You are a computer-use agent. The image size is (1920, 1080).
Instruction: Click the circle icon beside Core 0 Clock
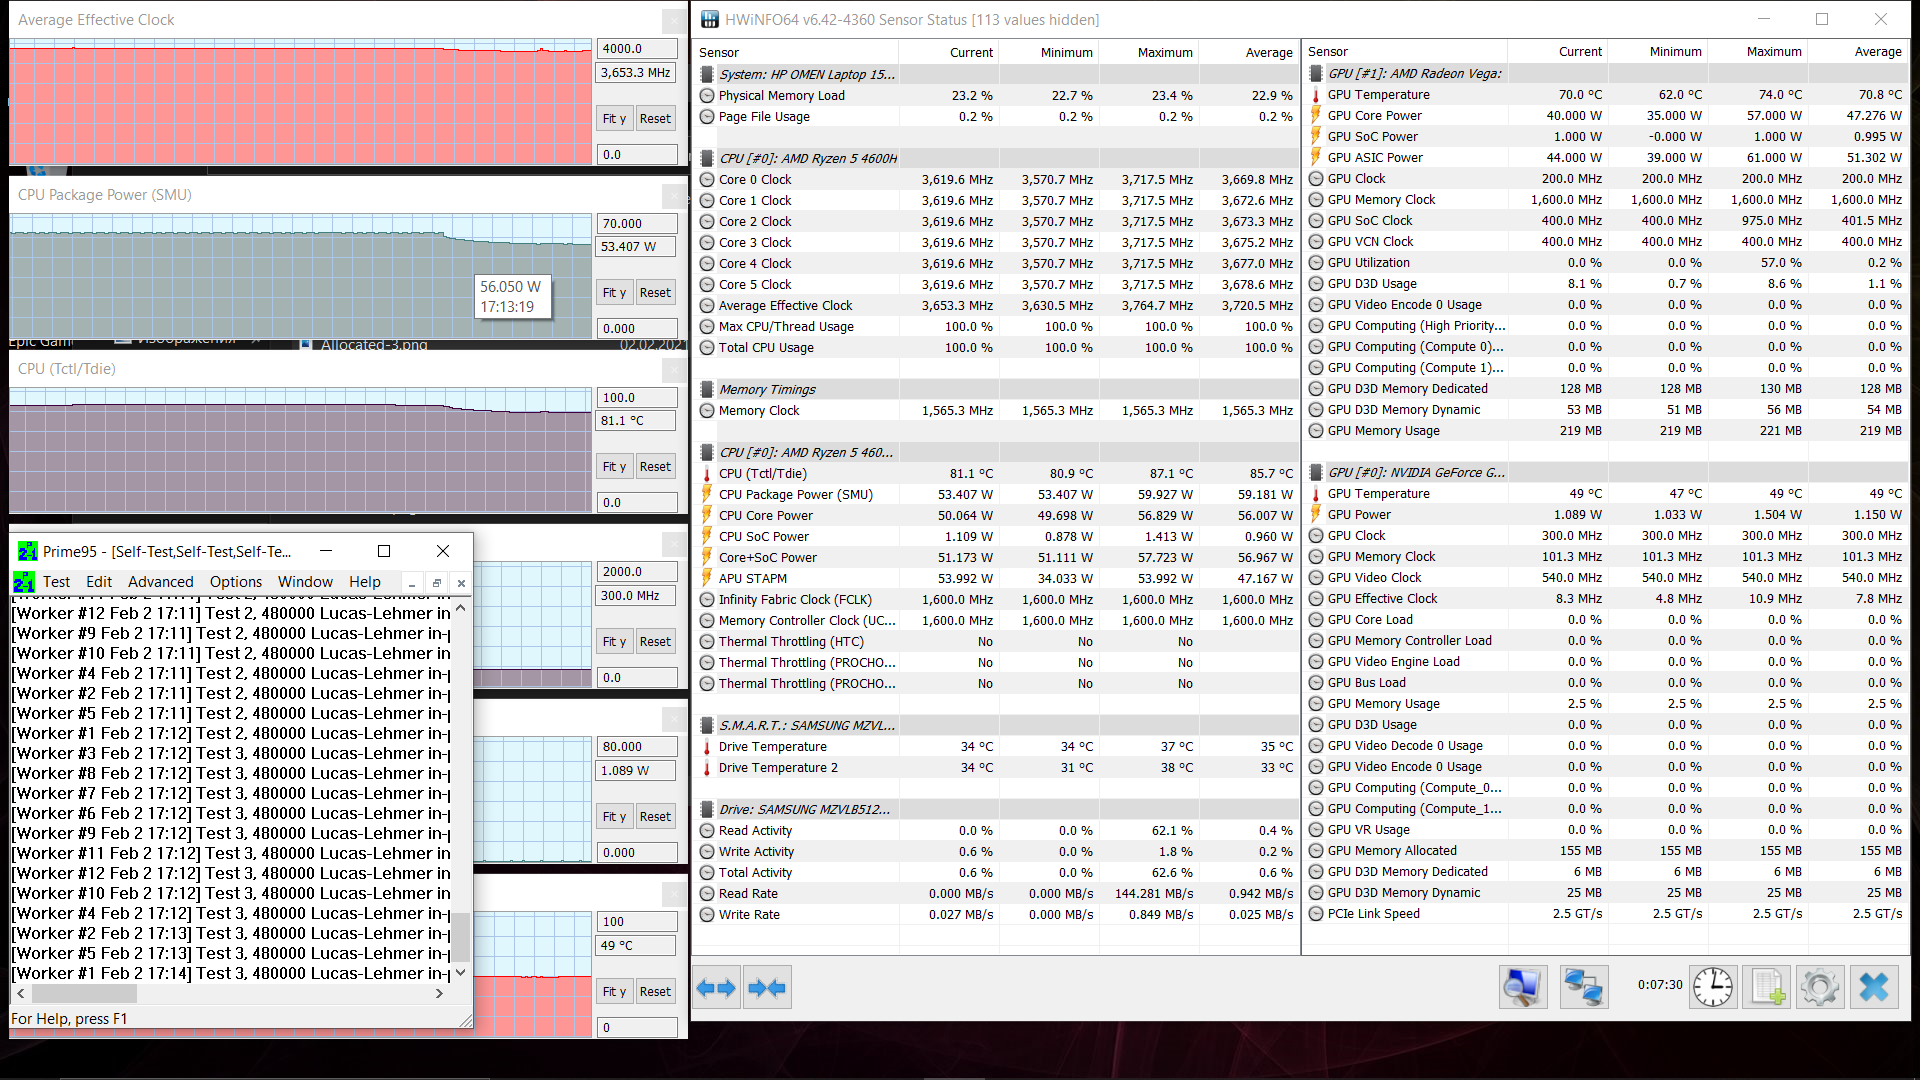(x=707, y=180)
